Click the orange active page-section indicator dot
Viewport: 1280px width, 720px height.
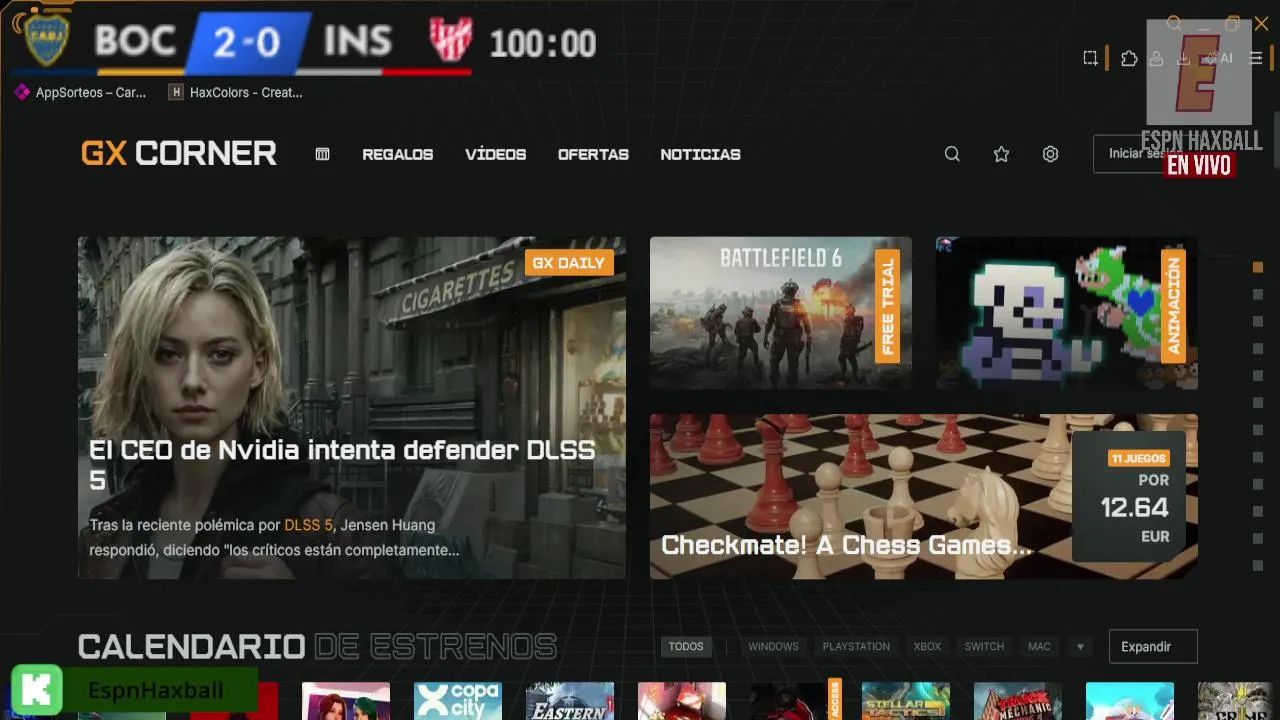(1258, 267)
